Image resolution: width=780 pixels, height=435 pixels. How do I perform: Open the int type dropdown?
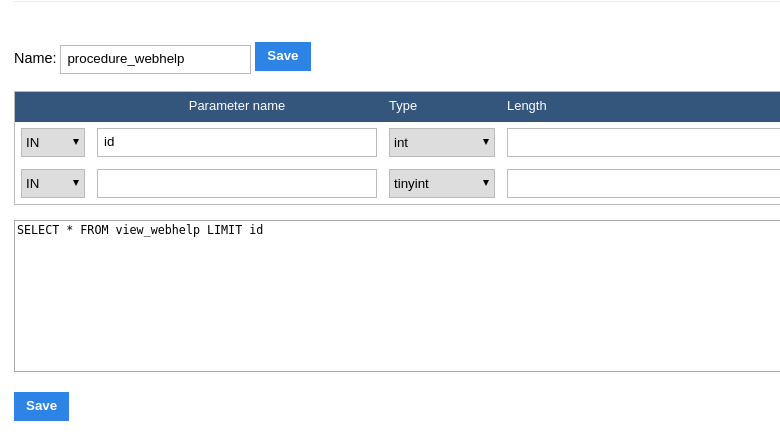coord(441,142)
